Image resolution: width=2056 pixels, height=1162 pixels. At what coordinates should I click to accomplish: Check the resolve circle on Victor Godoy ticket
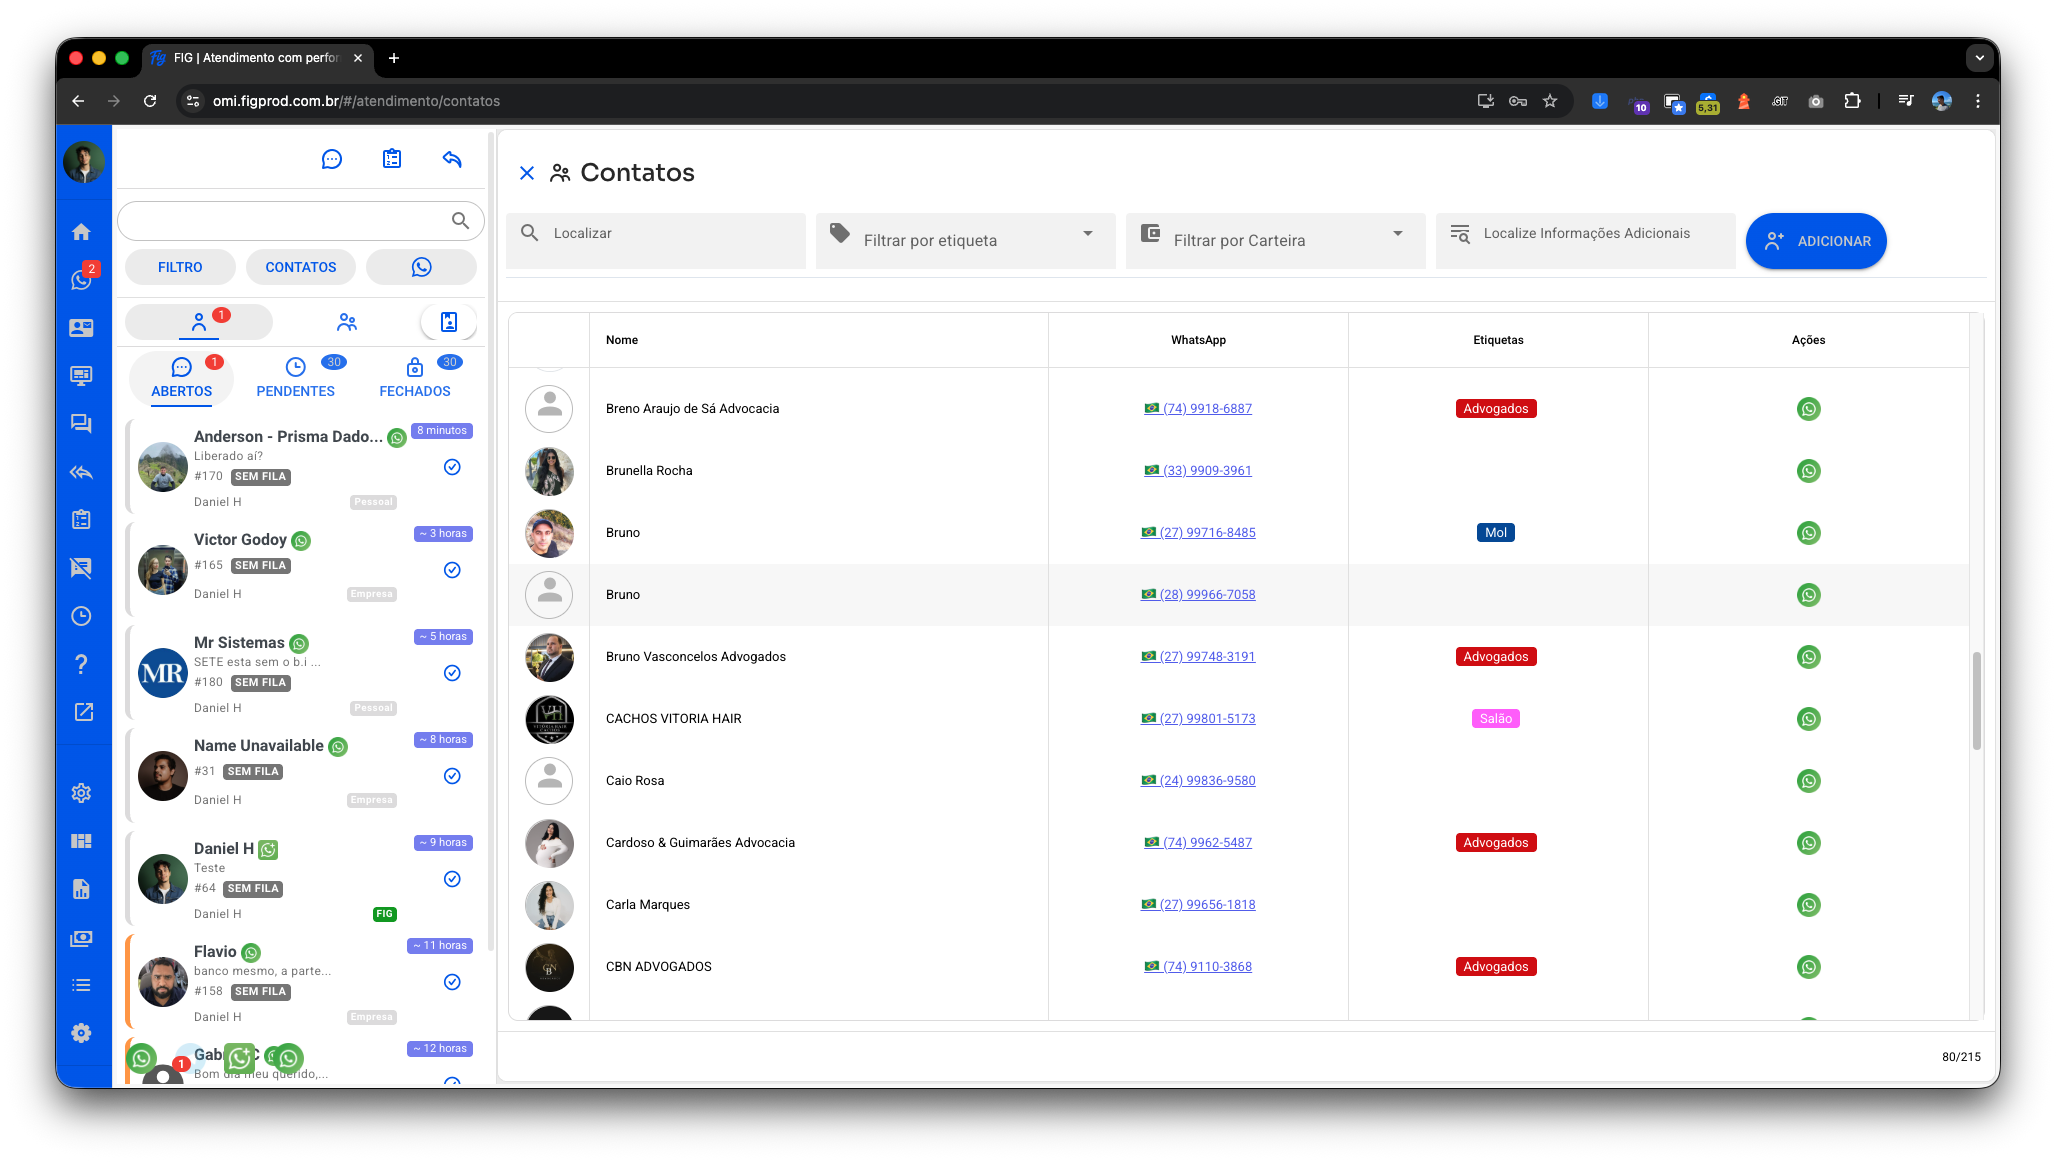(452, 570)
